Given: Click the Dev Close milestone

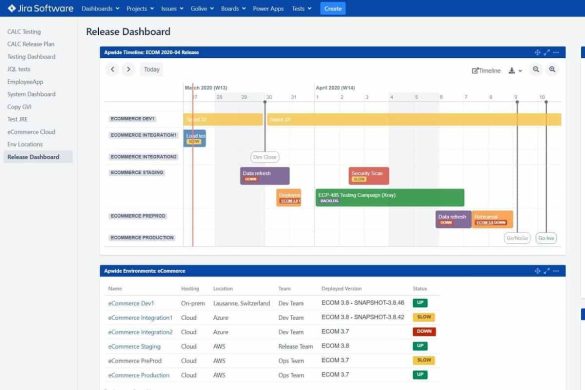Looking at the screenshot, I should click(x=265, y=157).
